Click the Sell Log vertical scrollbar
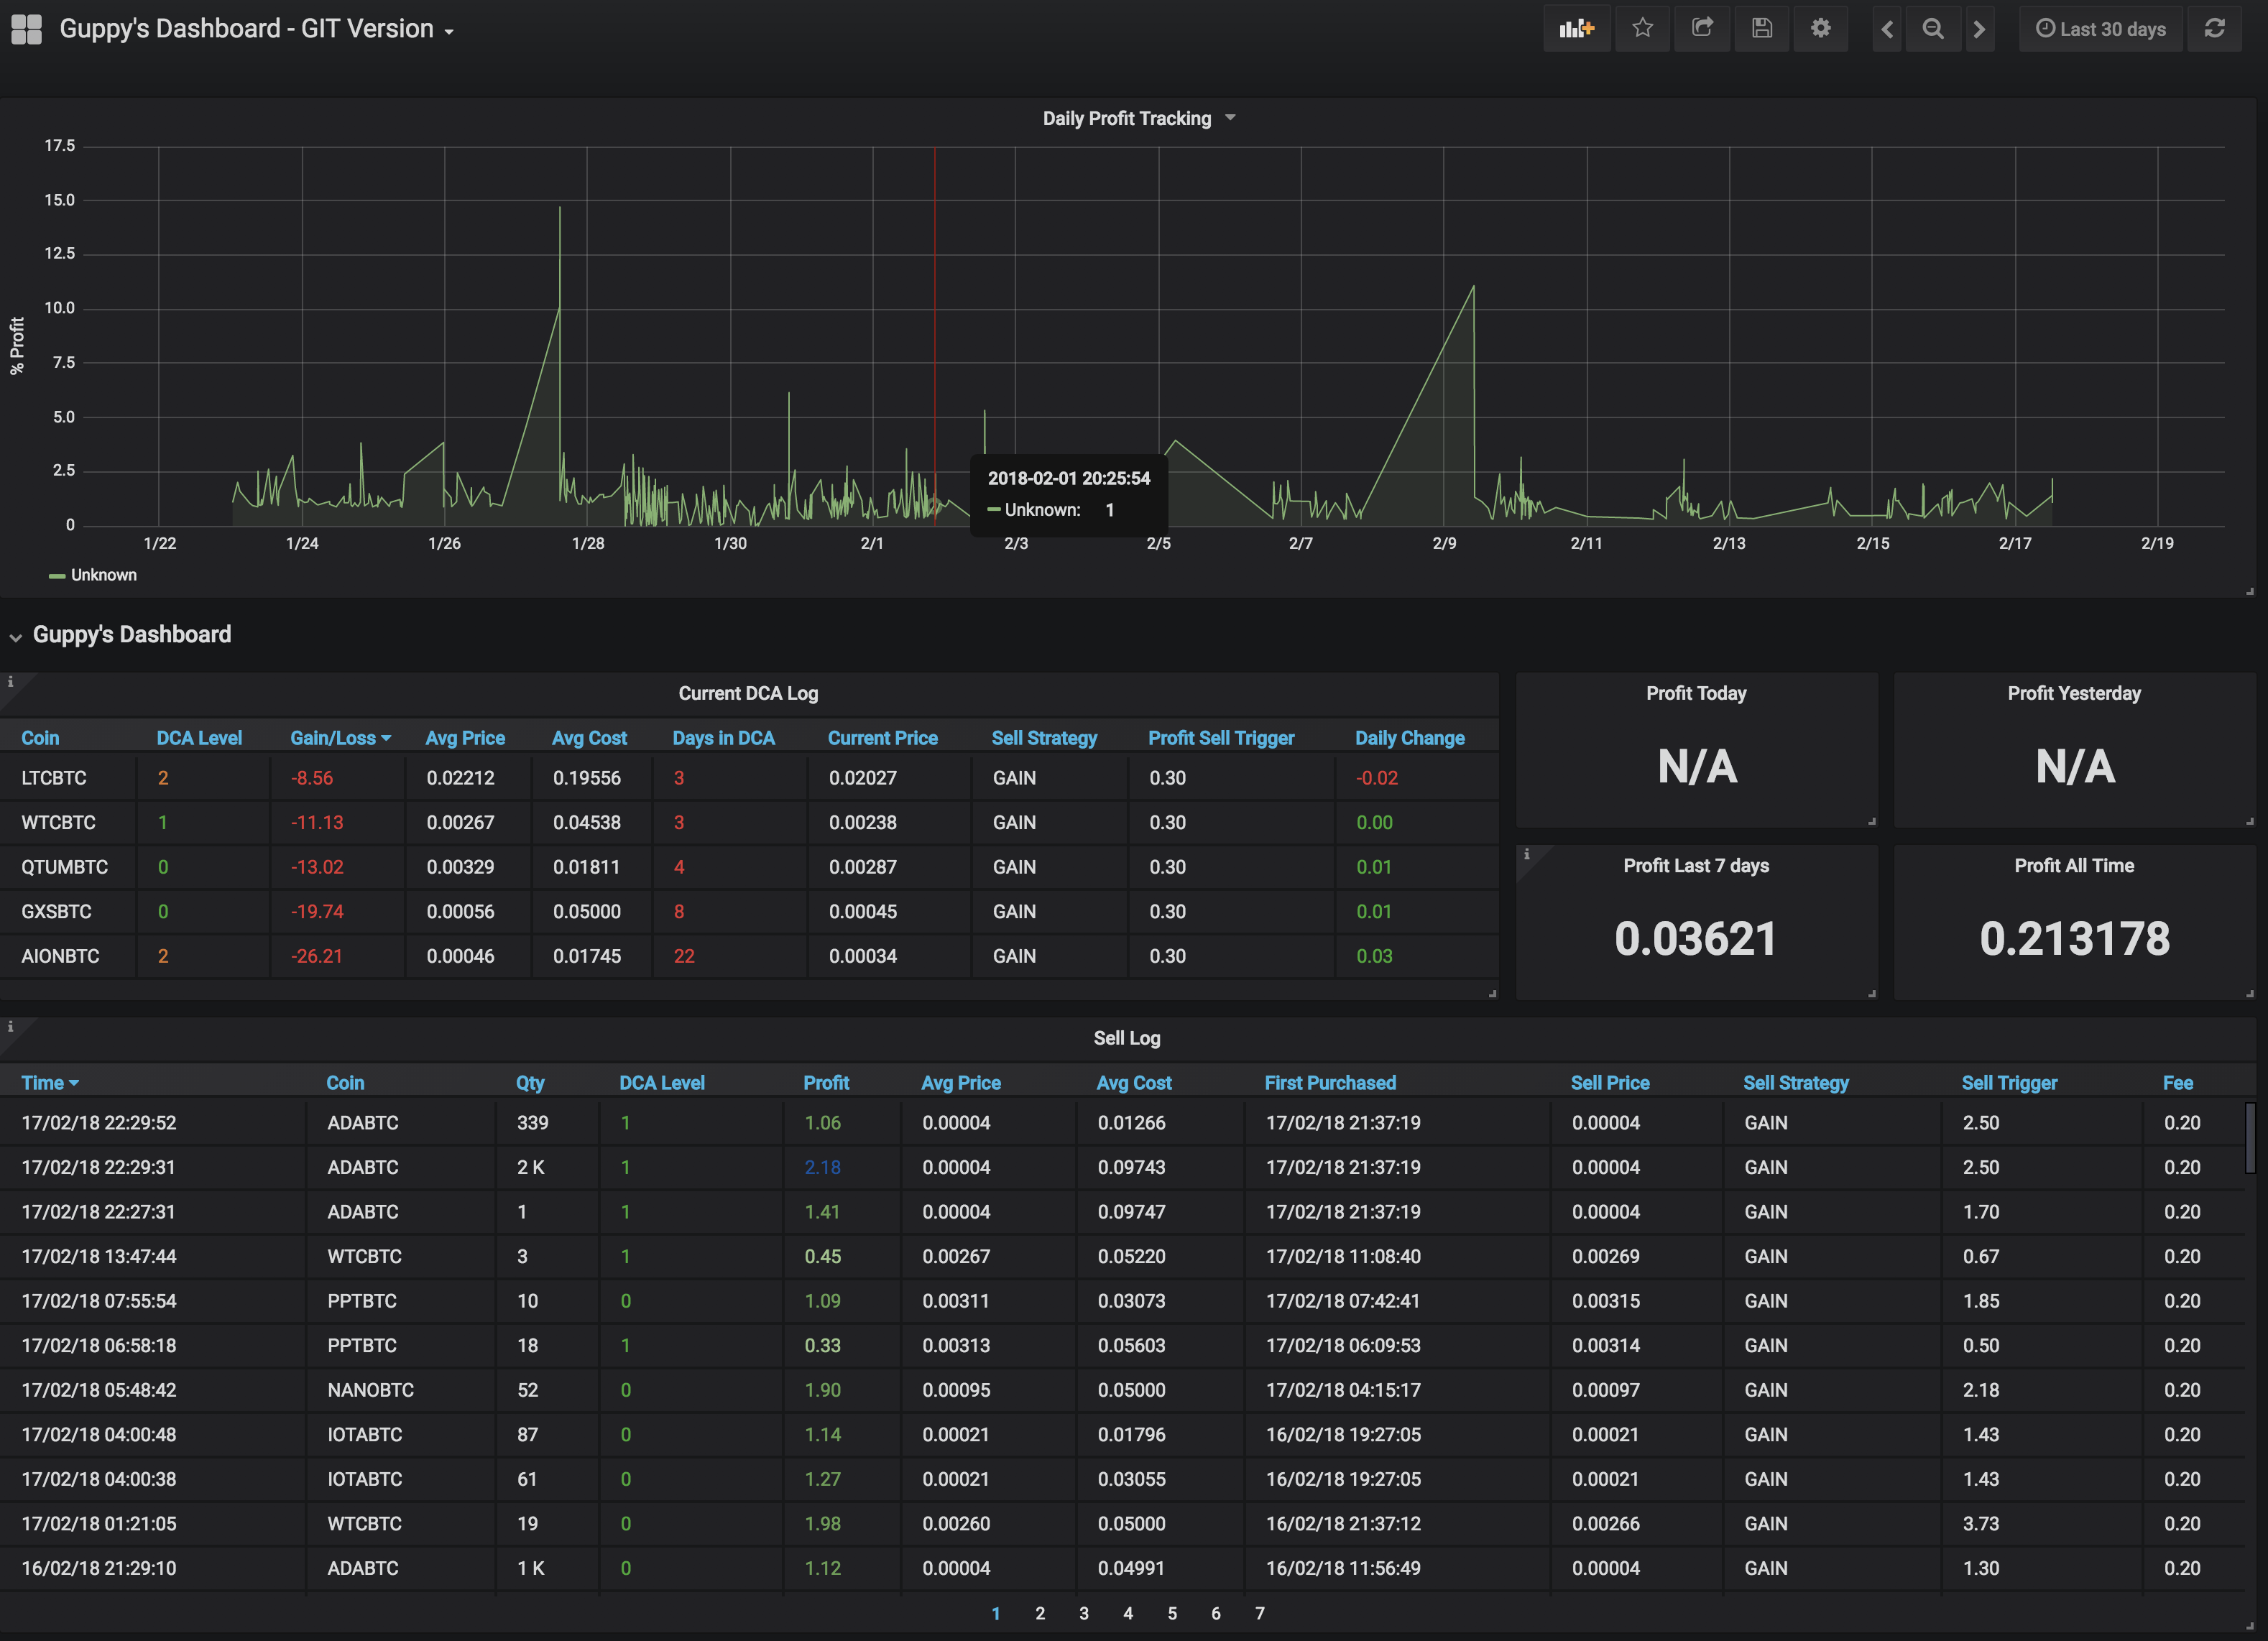Screen dimensions: 2268x1641 pos(2250,1138)
